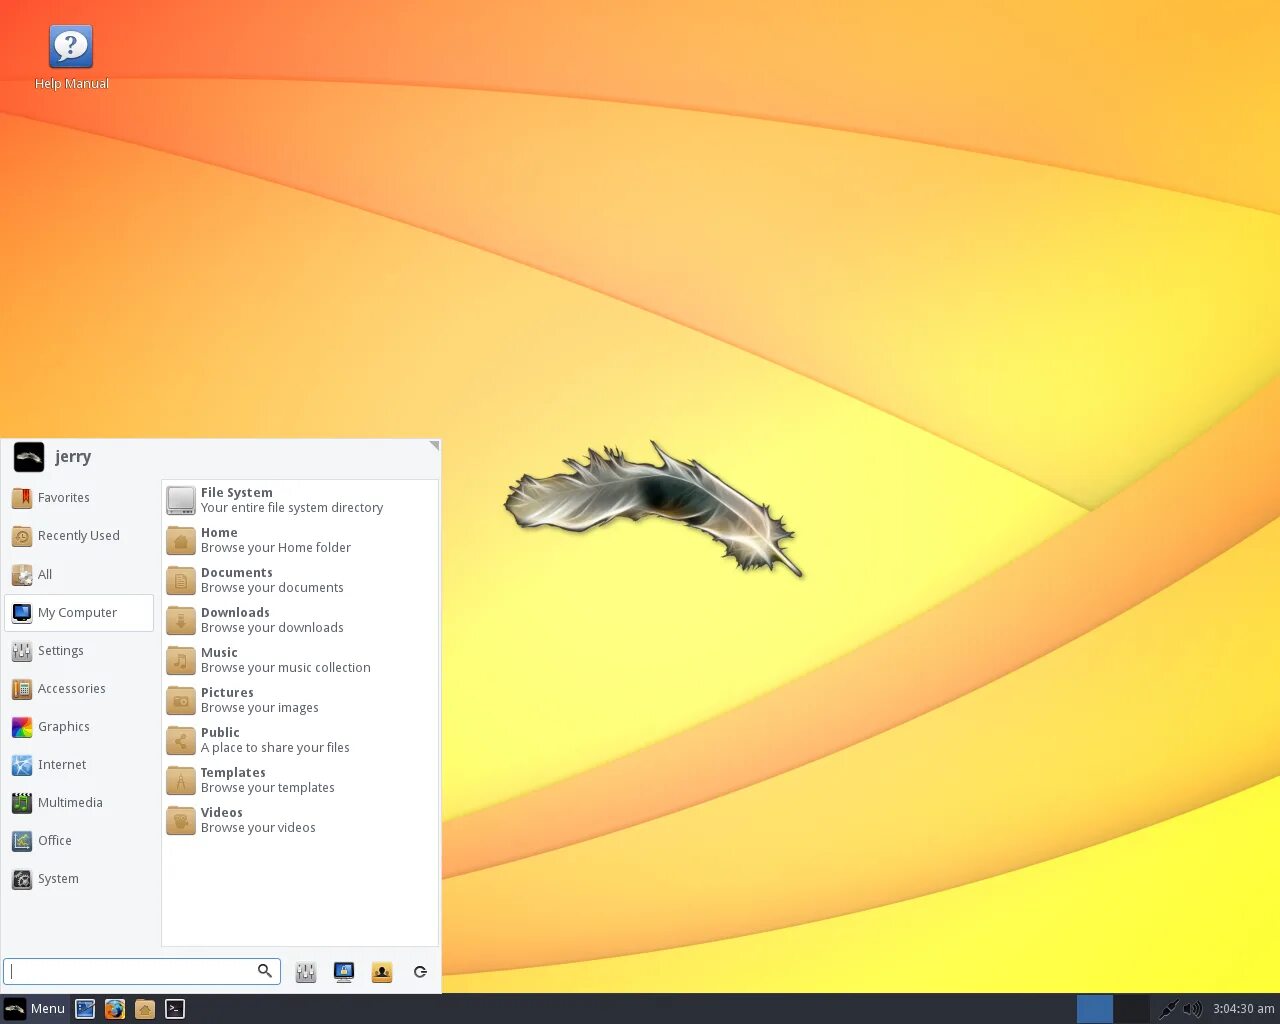
Task: Open Settings Manager via the sliders icon
Action: pyautogui.click(x=305, y=971)
